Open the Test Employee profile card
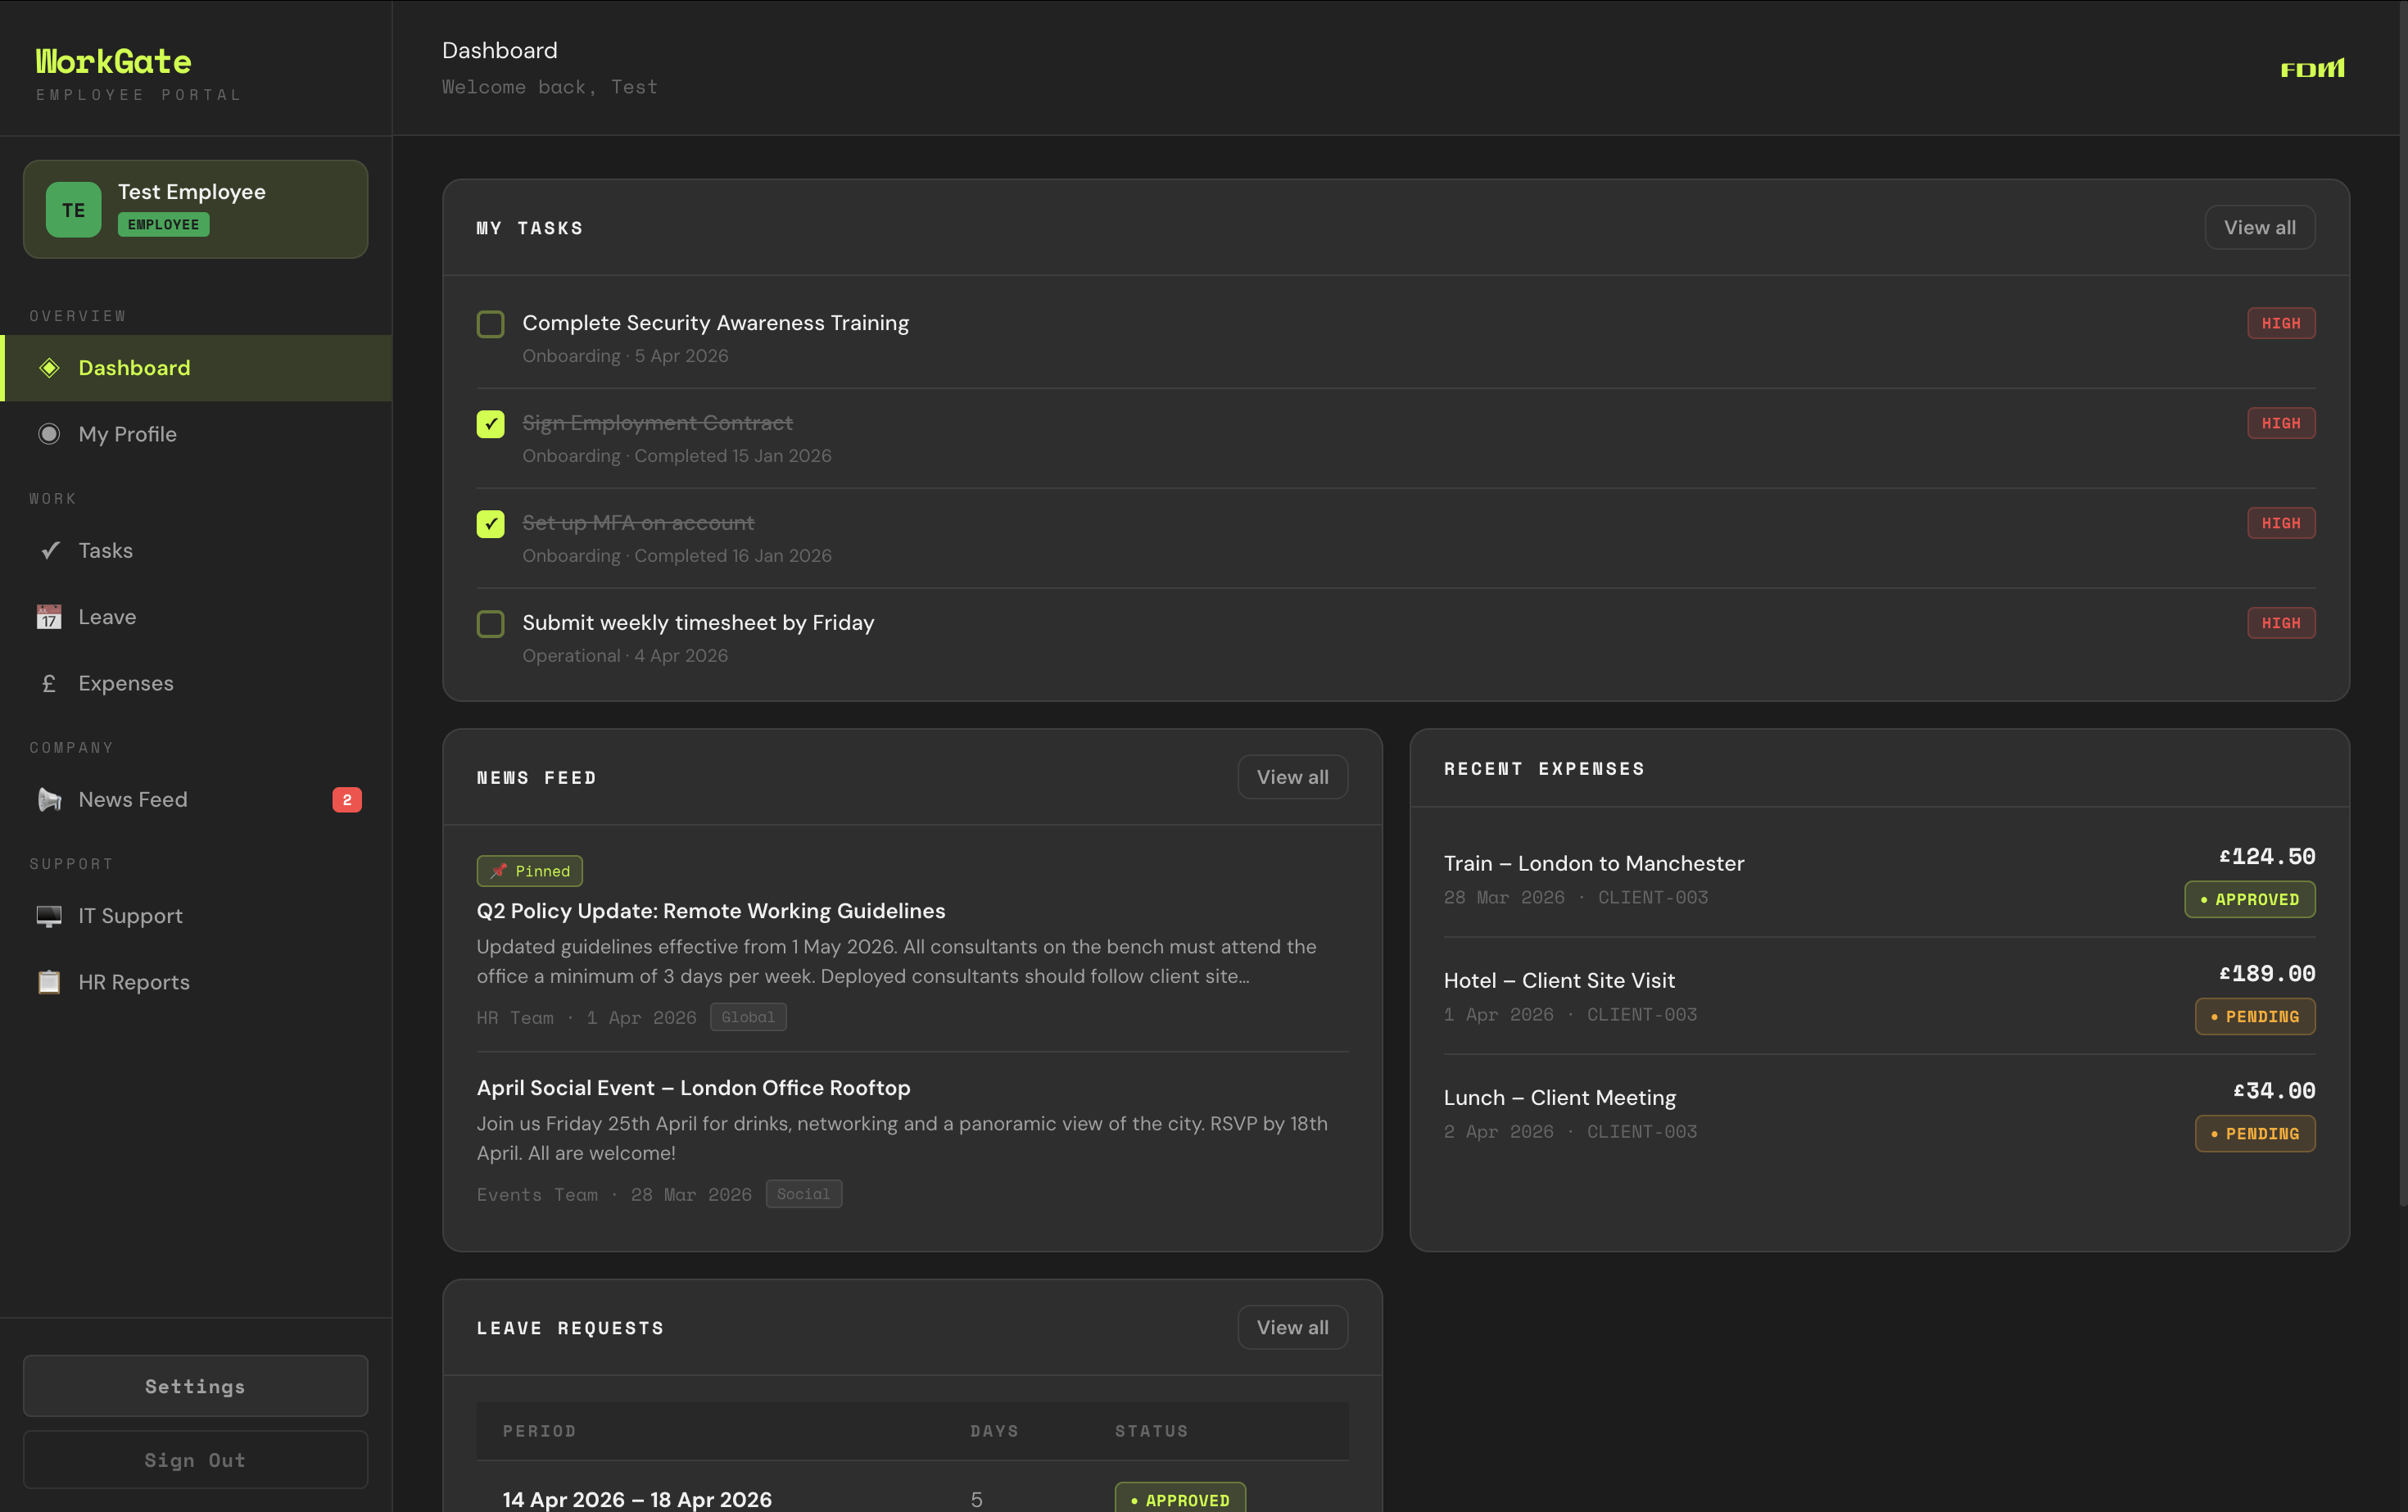This screenshot has width=2408, height=1512. click(x=196, y=209)
